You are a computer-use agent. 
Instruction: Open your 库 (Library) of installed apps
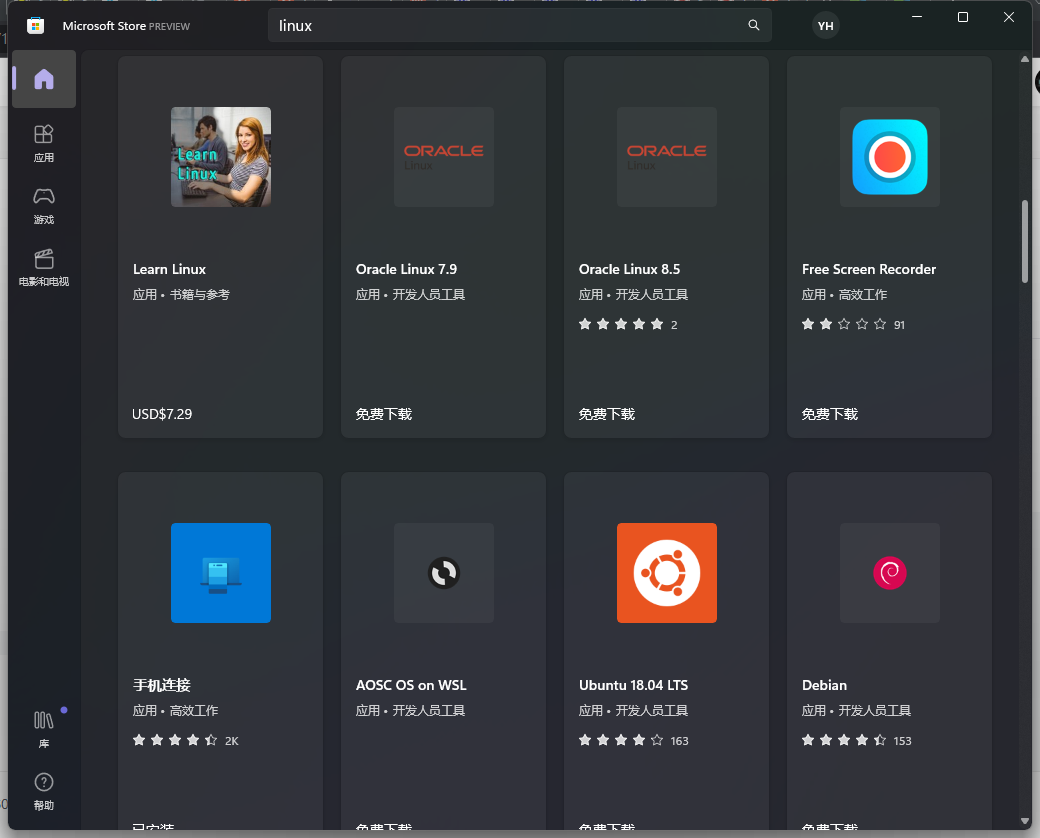pos(43,729)
